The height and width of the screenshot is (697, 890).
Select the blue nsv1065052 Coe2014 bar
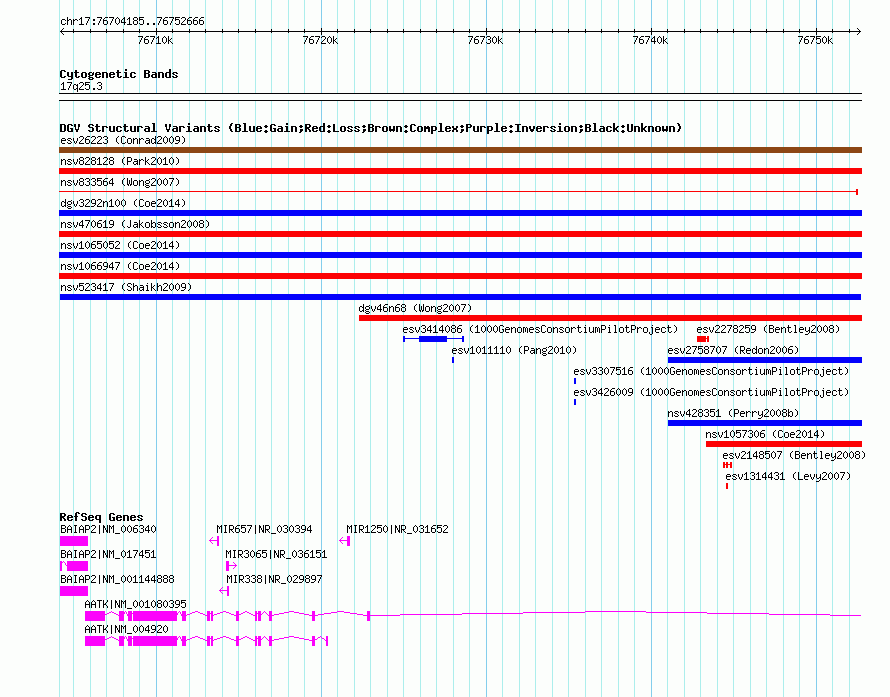coord(460,255)
